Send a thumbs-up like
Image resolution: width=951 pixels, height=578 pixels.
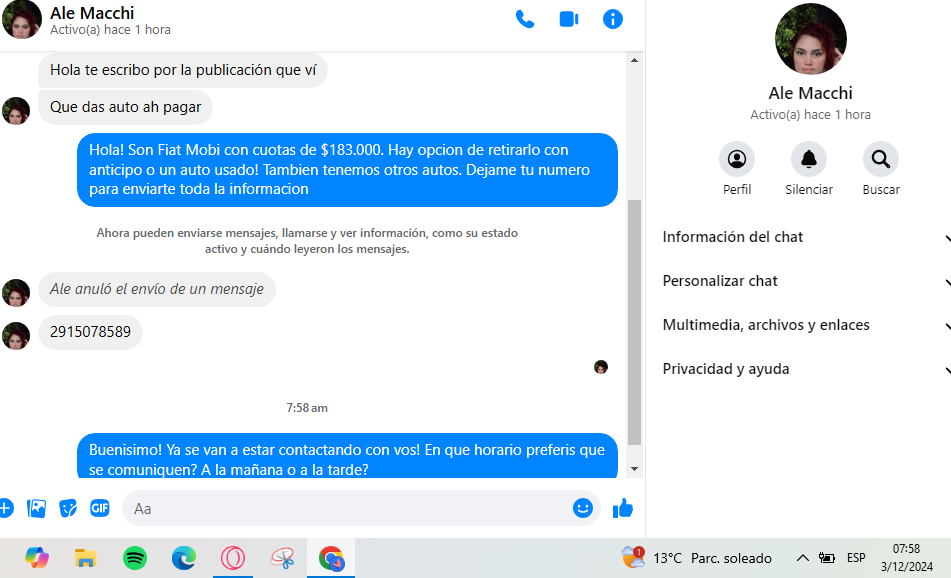tap(623, 508)
